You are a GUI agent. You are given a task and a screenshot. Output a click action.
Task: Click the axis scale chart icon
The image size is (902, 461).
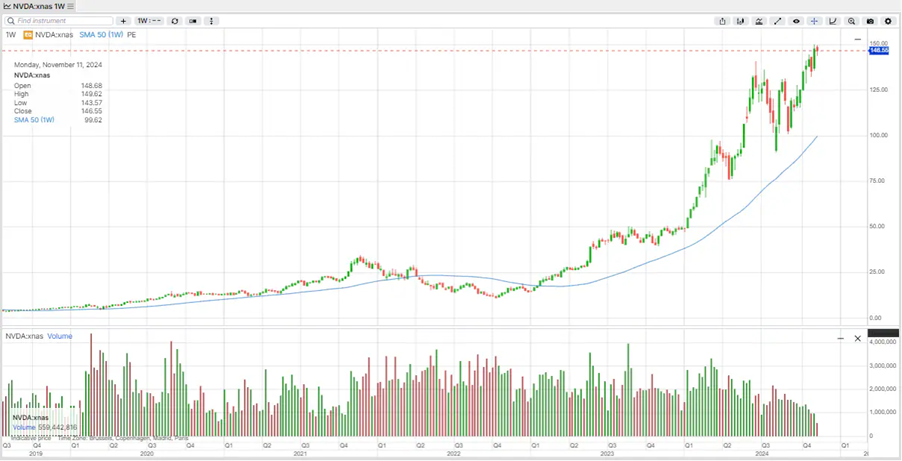[x=833, y=21]
